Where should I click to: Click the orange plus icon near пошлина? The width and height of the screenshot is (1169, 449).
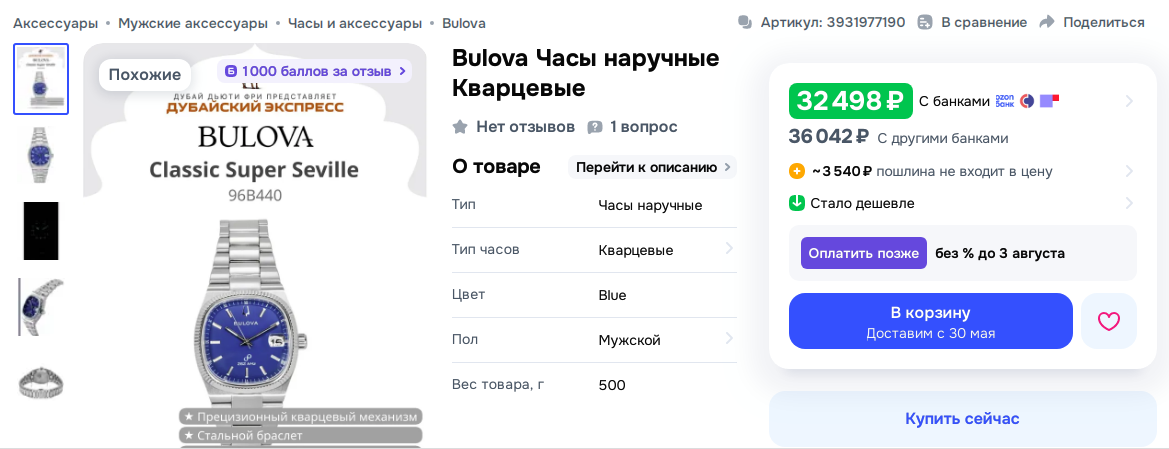point(797,172)
